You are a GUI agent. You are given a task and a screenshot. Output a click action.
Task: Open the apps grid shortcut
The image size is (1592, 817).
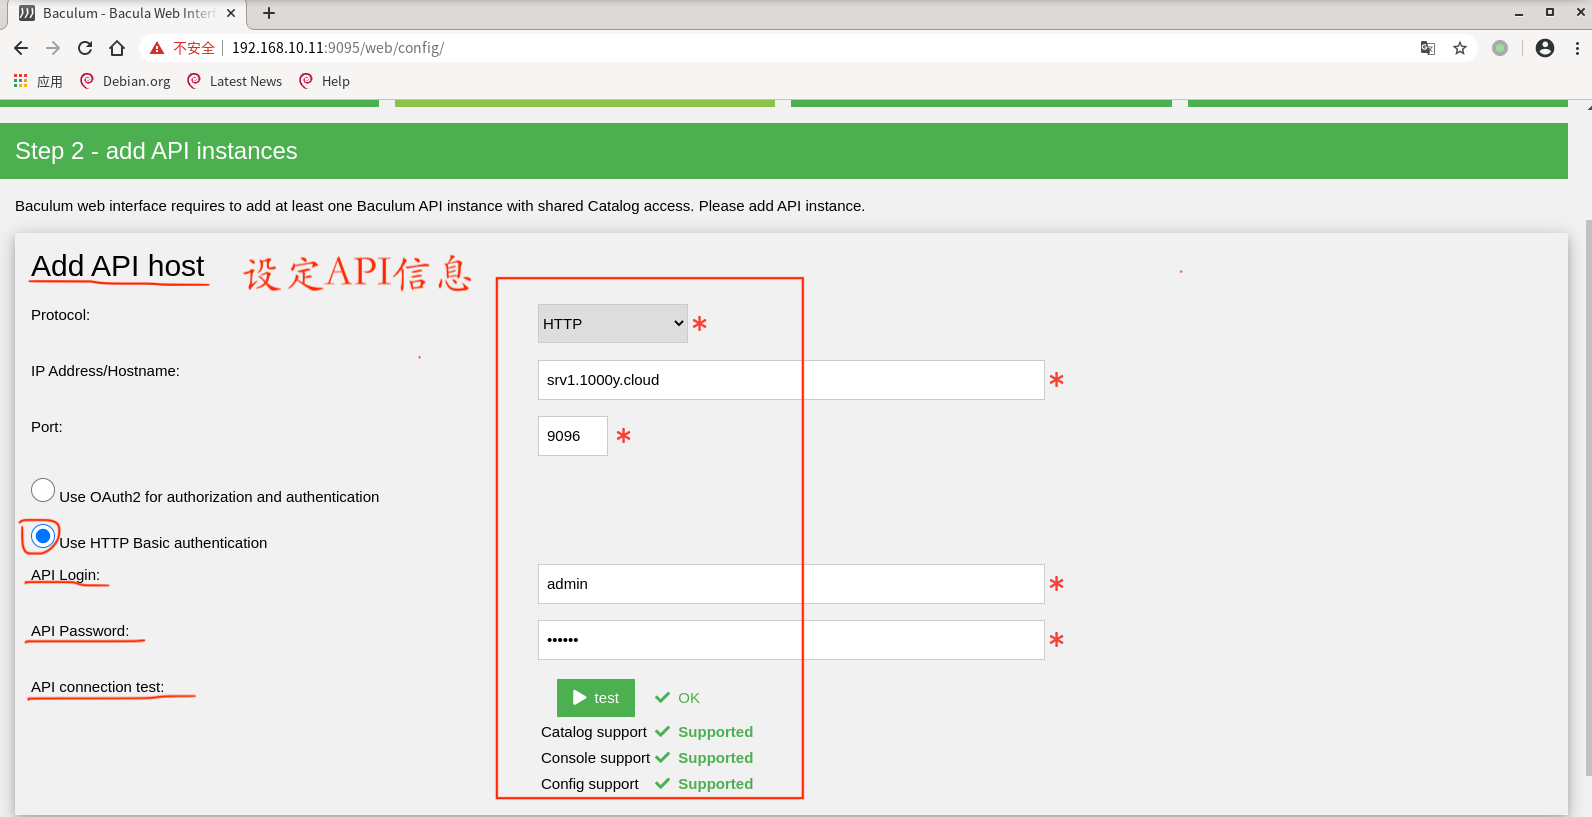[21, 81]
